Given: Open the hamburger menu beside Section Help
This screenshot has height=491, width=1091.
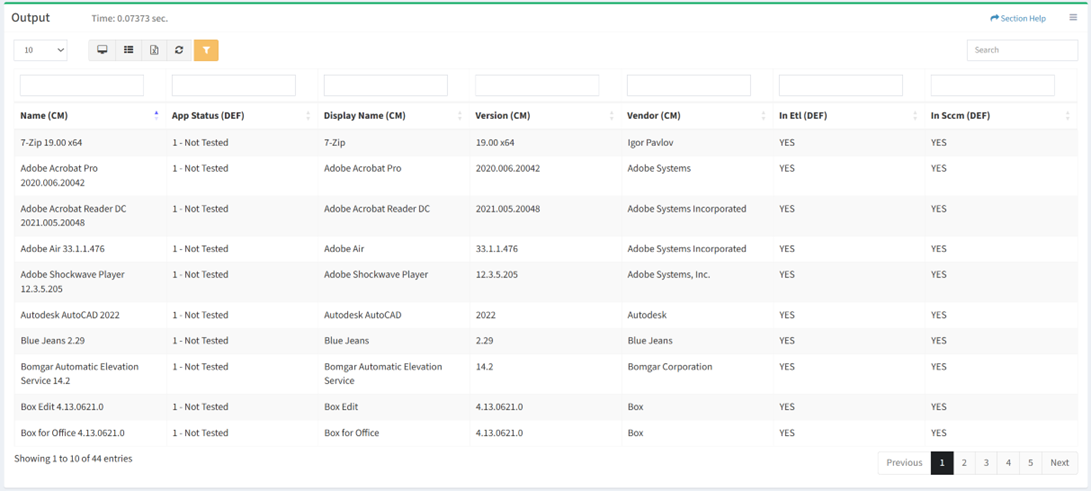Looking at the screenshot, I should (x=1073, y=18).
